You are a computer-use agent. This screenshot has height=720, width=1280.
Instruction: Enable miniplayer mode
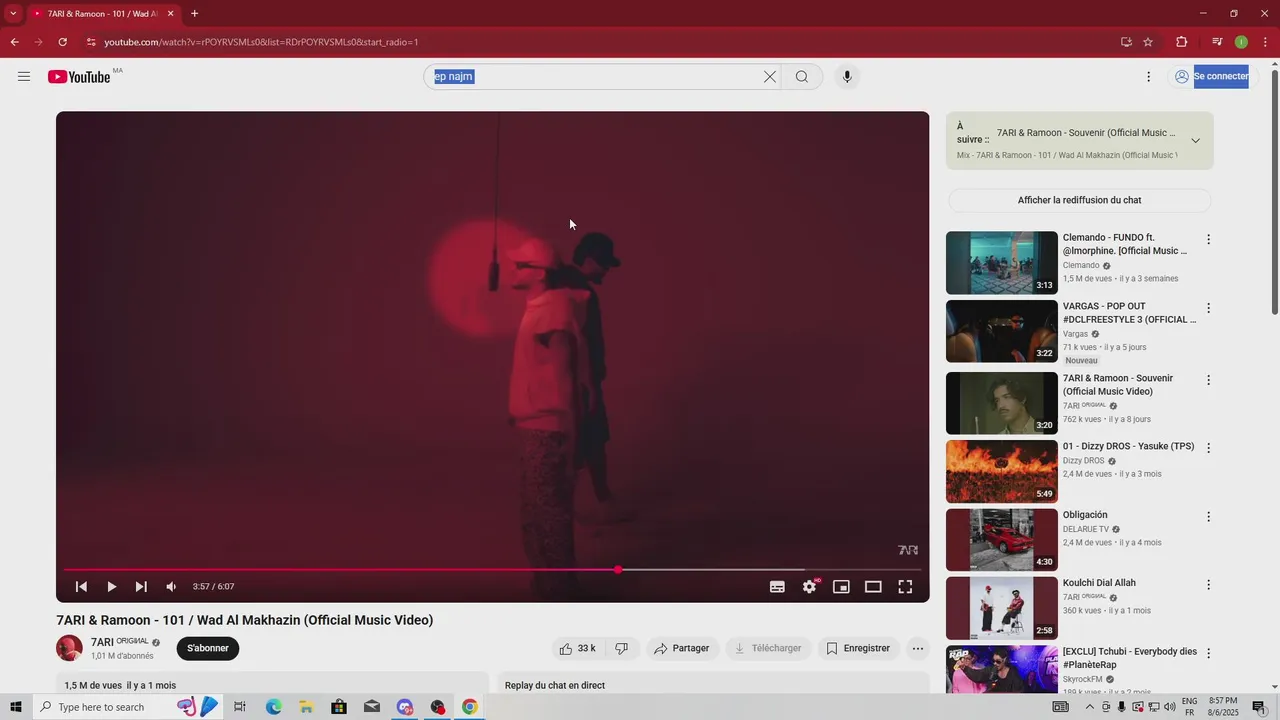point(841,587)
